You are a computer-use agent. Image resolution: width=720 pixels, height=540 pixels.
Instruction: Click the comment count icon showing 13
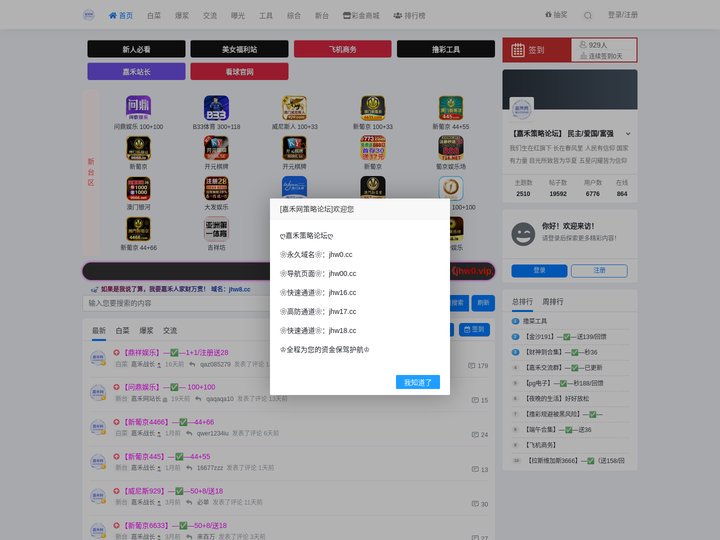[475, 469]
